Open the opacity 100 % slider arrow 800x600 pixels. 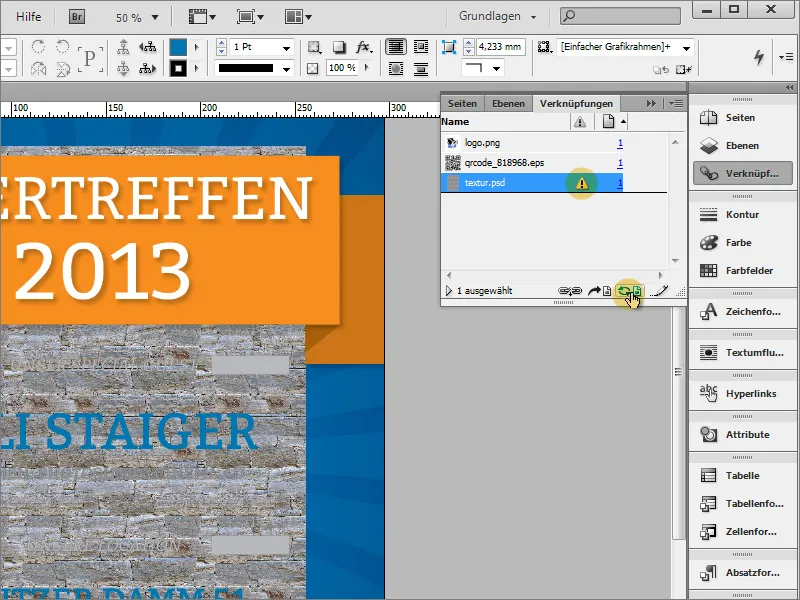367,68
